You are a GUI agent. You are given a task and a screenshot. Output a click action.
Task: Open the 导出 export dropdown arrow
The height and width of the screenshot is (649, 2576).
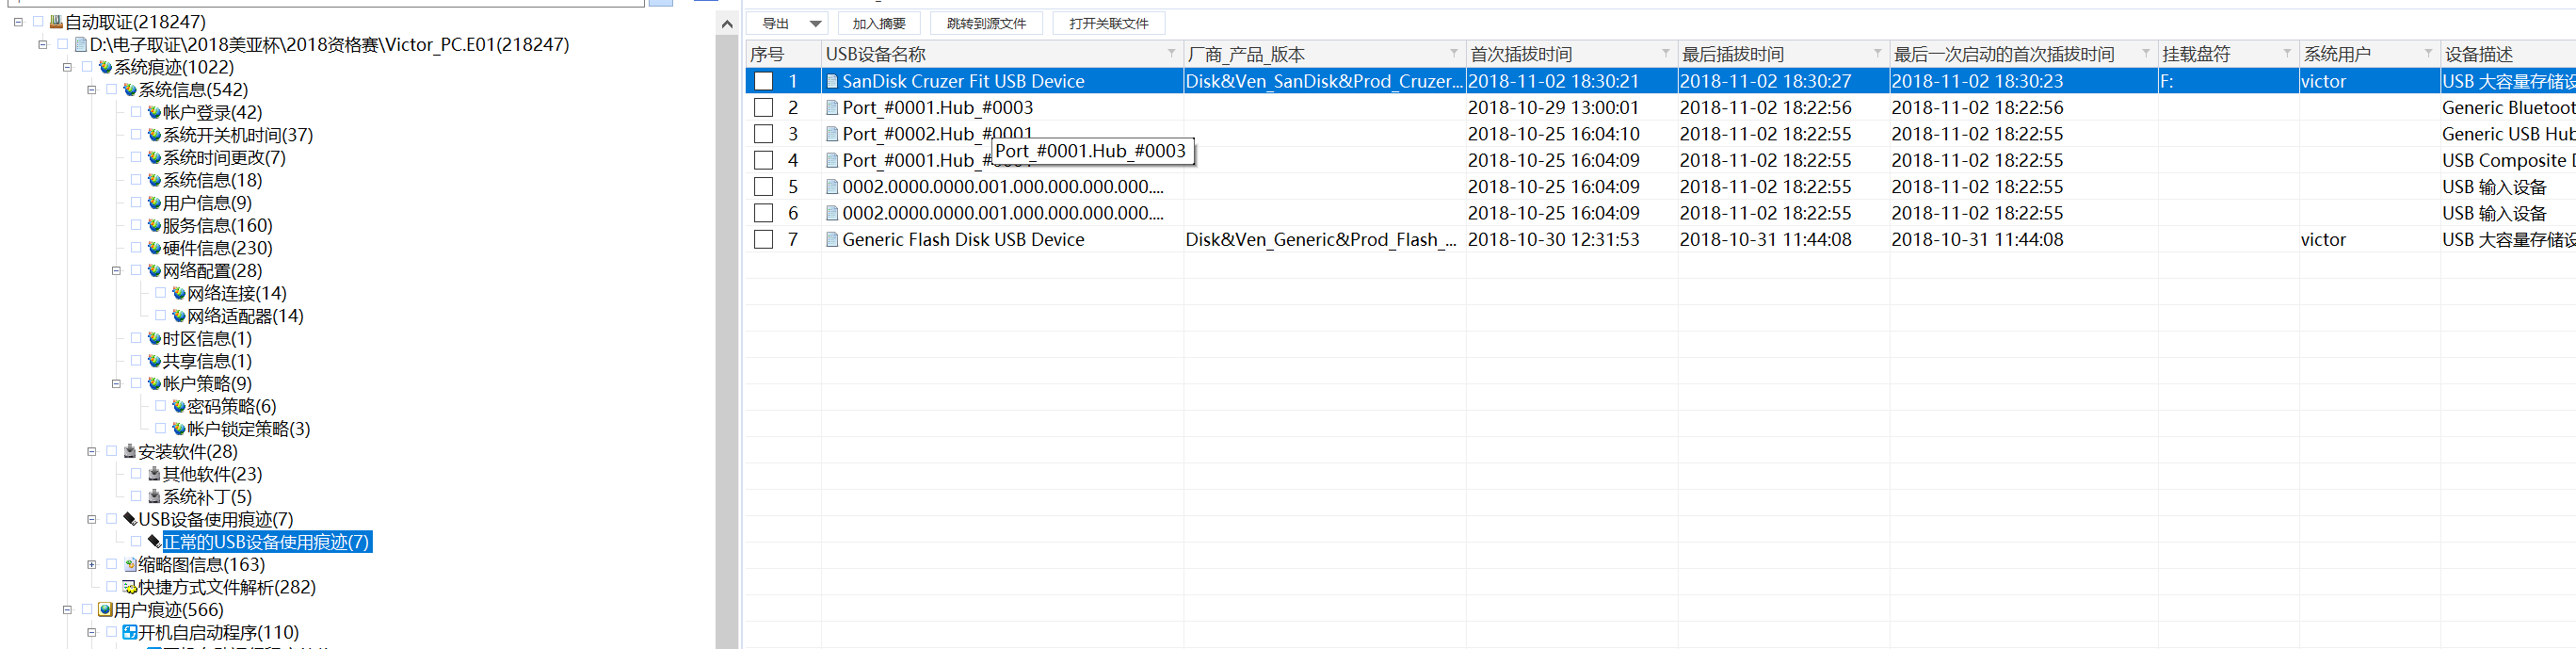[x=815, y=24]
